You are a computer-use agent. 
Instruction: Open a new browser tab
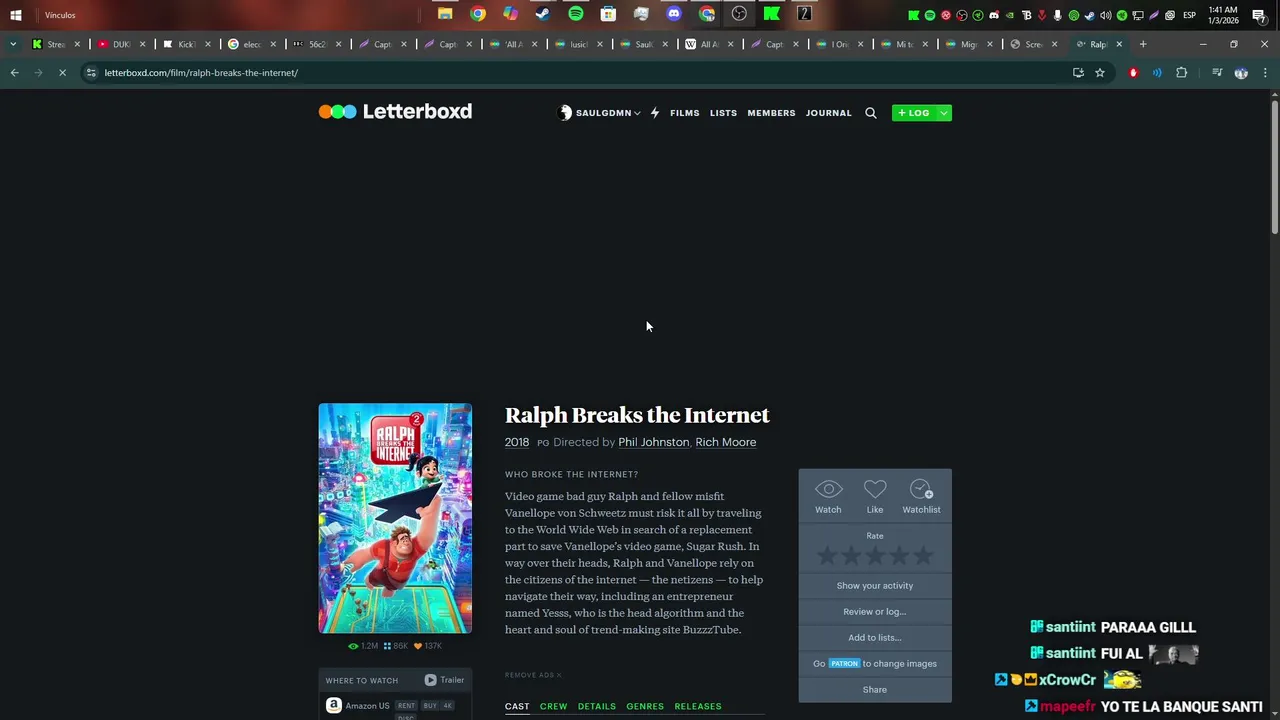(x=1143, y=44)
